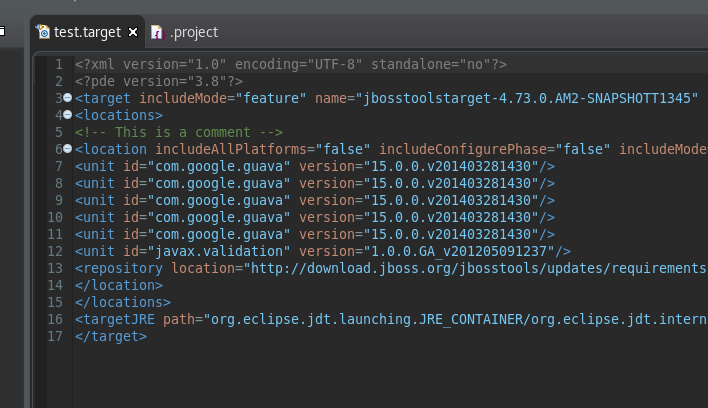
Task: Click the "1.0.0.GA_v201205091237" version value
Action: 459,251
